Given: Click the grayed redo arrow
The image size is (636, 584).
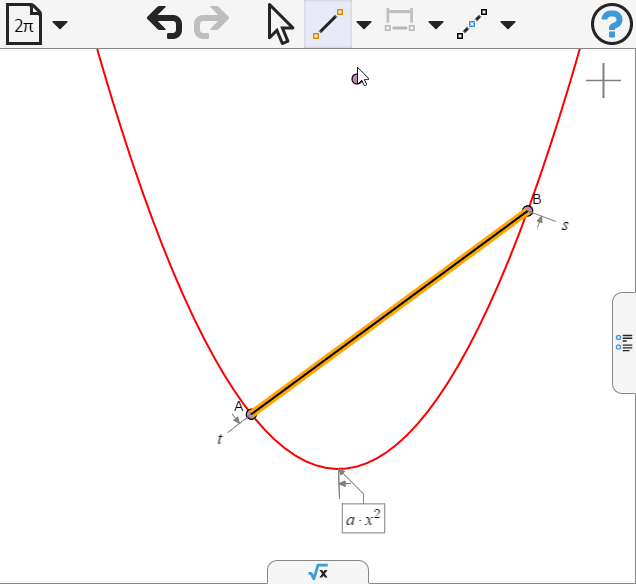Looking at the screenshot, I should (x=211, y=23).
